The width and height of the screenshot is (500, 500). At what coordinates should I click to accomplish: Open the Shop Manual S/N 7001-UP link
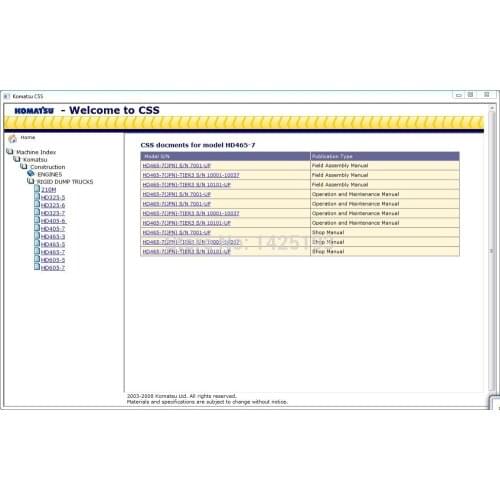pyautogui.click(x=177, y=233)
